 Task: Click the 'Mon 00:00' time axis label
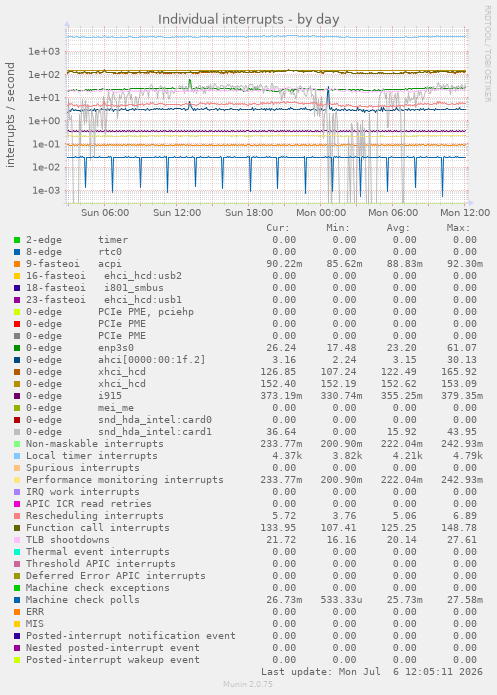[x=321, y=213]
